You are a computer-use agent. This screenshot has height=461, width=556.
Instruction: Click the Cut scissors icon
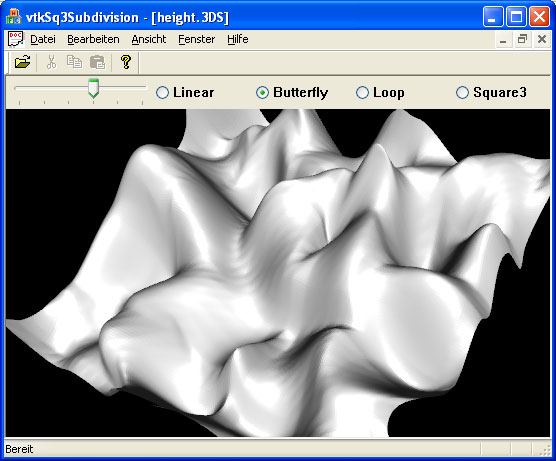52,62
